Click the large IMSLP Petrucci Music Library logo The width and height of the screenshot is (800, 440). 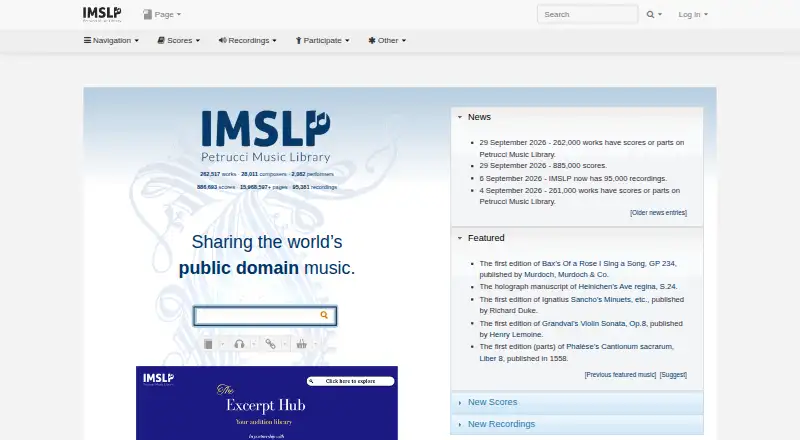(x=266, y=136)
